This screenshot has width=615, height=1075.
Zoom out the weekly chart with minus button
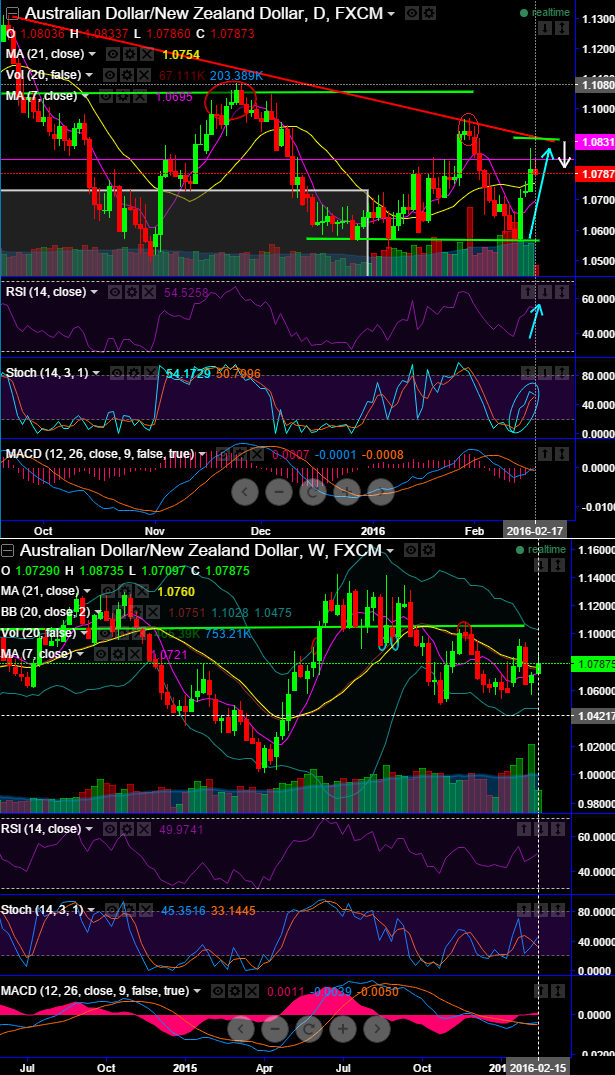pyautogui.click(x=275, y=1028)
